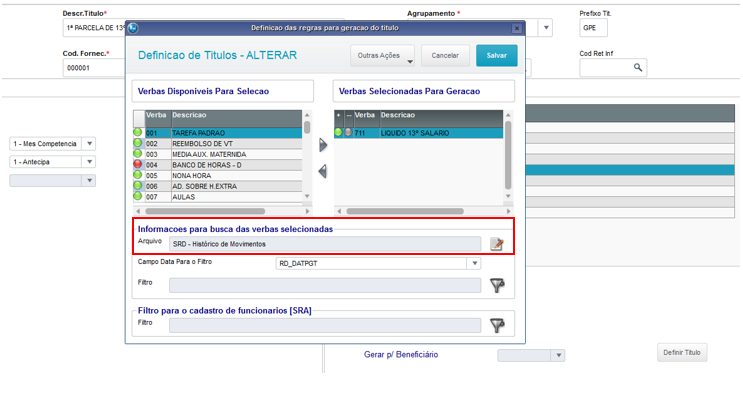This screenshot has width=743, height=396.
Task: Click the Definir Titulo button
Action: [x=682, y=352]
